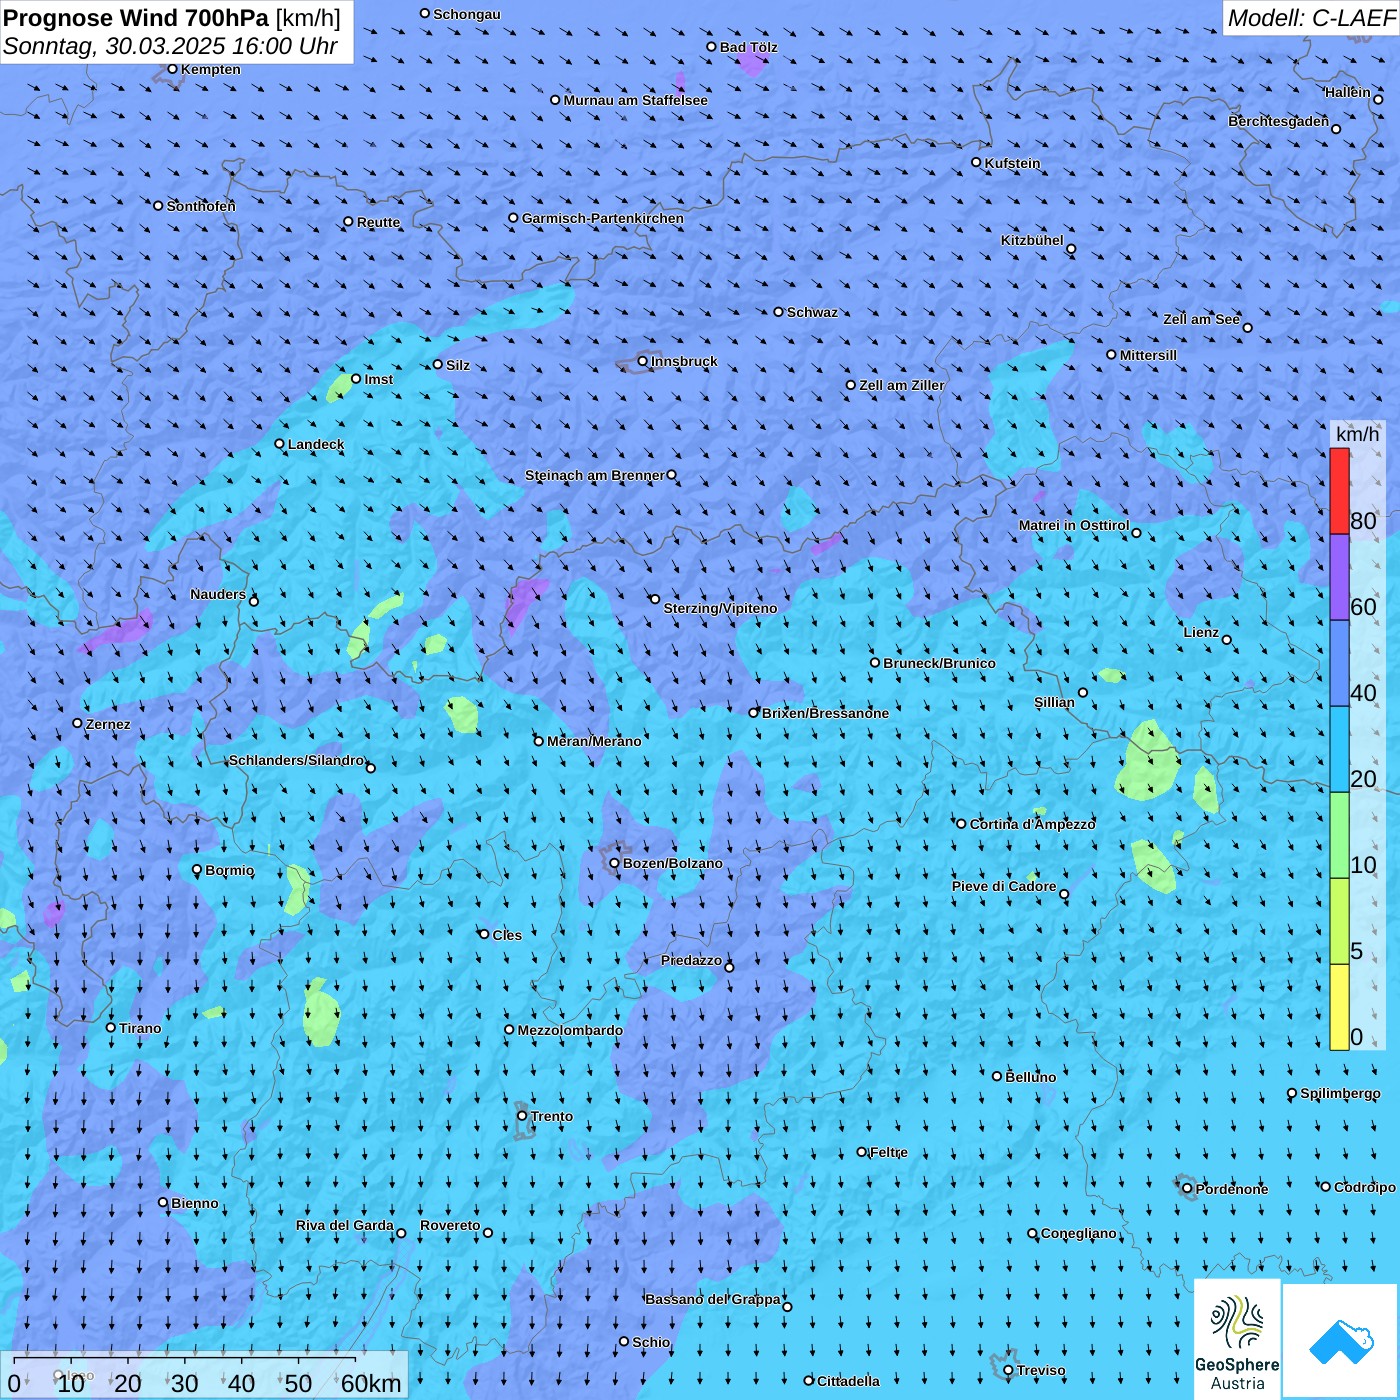This screenshot has width=1400, height=1400.
Task: Click the 'Nauders' label
Action: (x=218, y=594)
